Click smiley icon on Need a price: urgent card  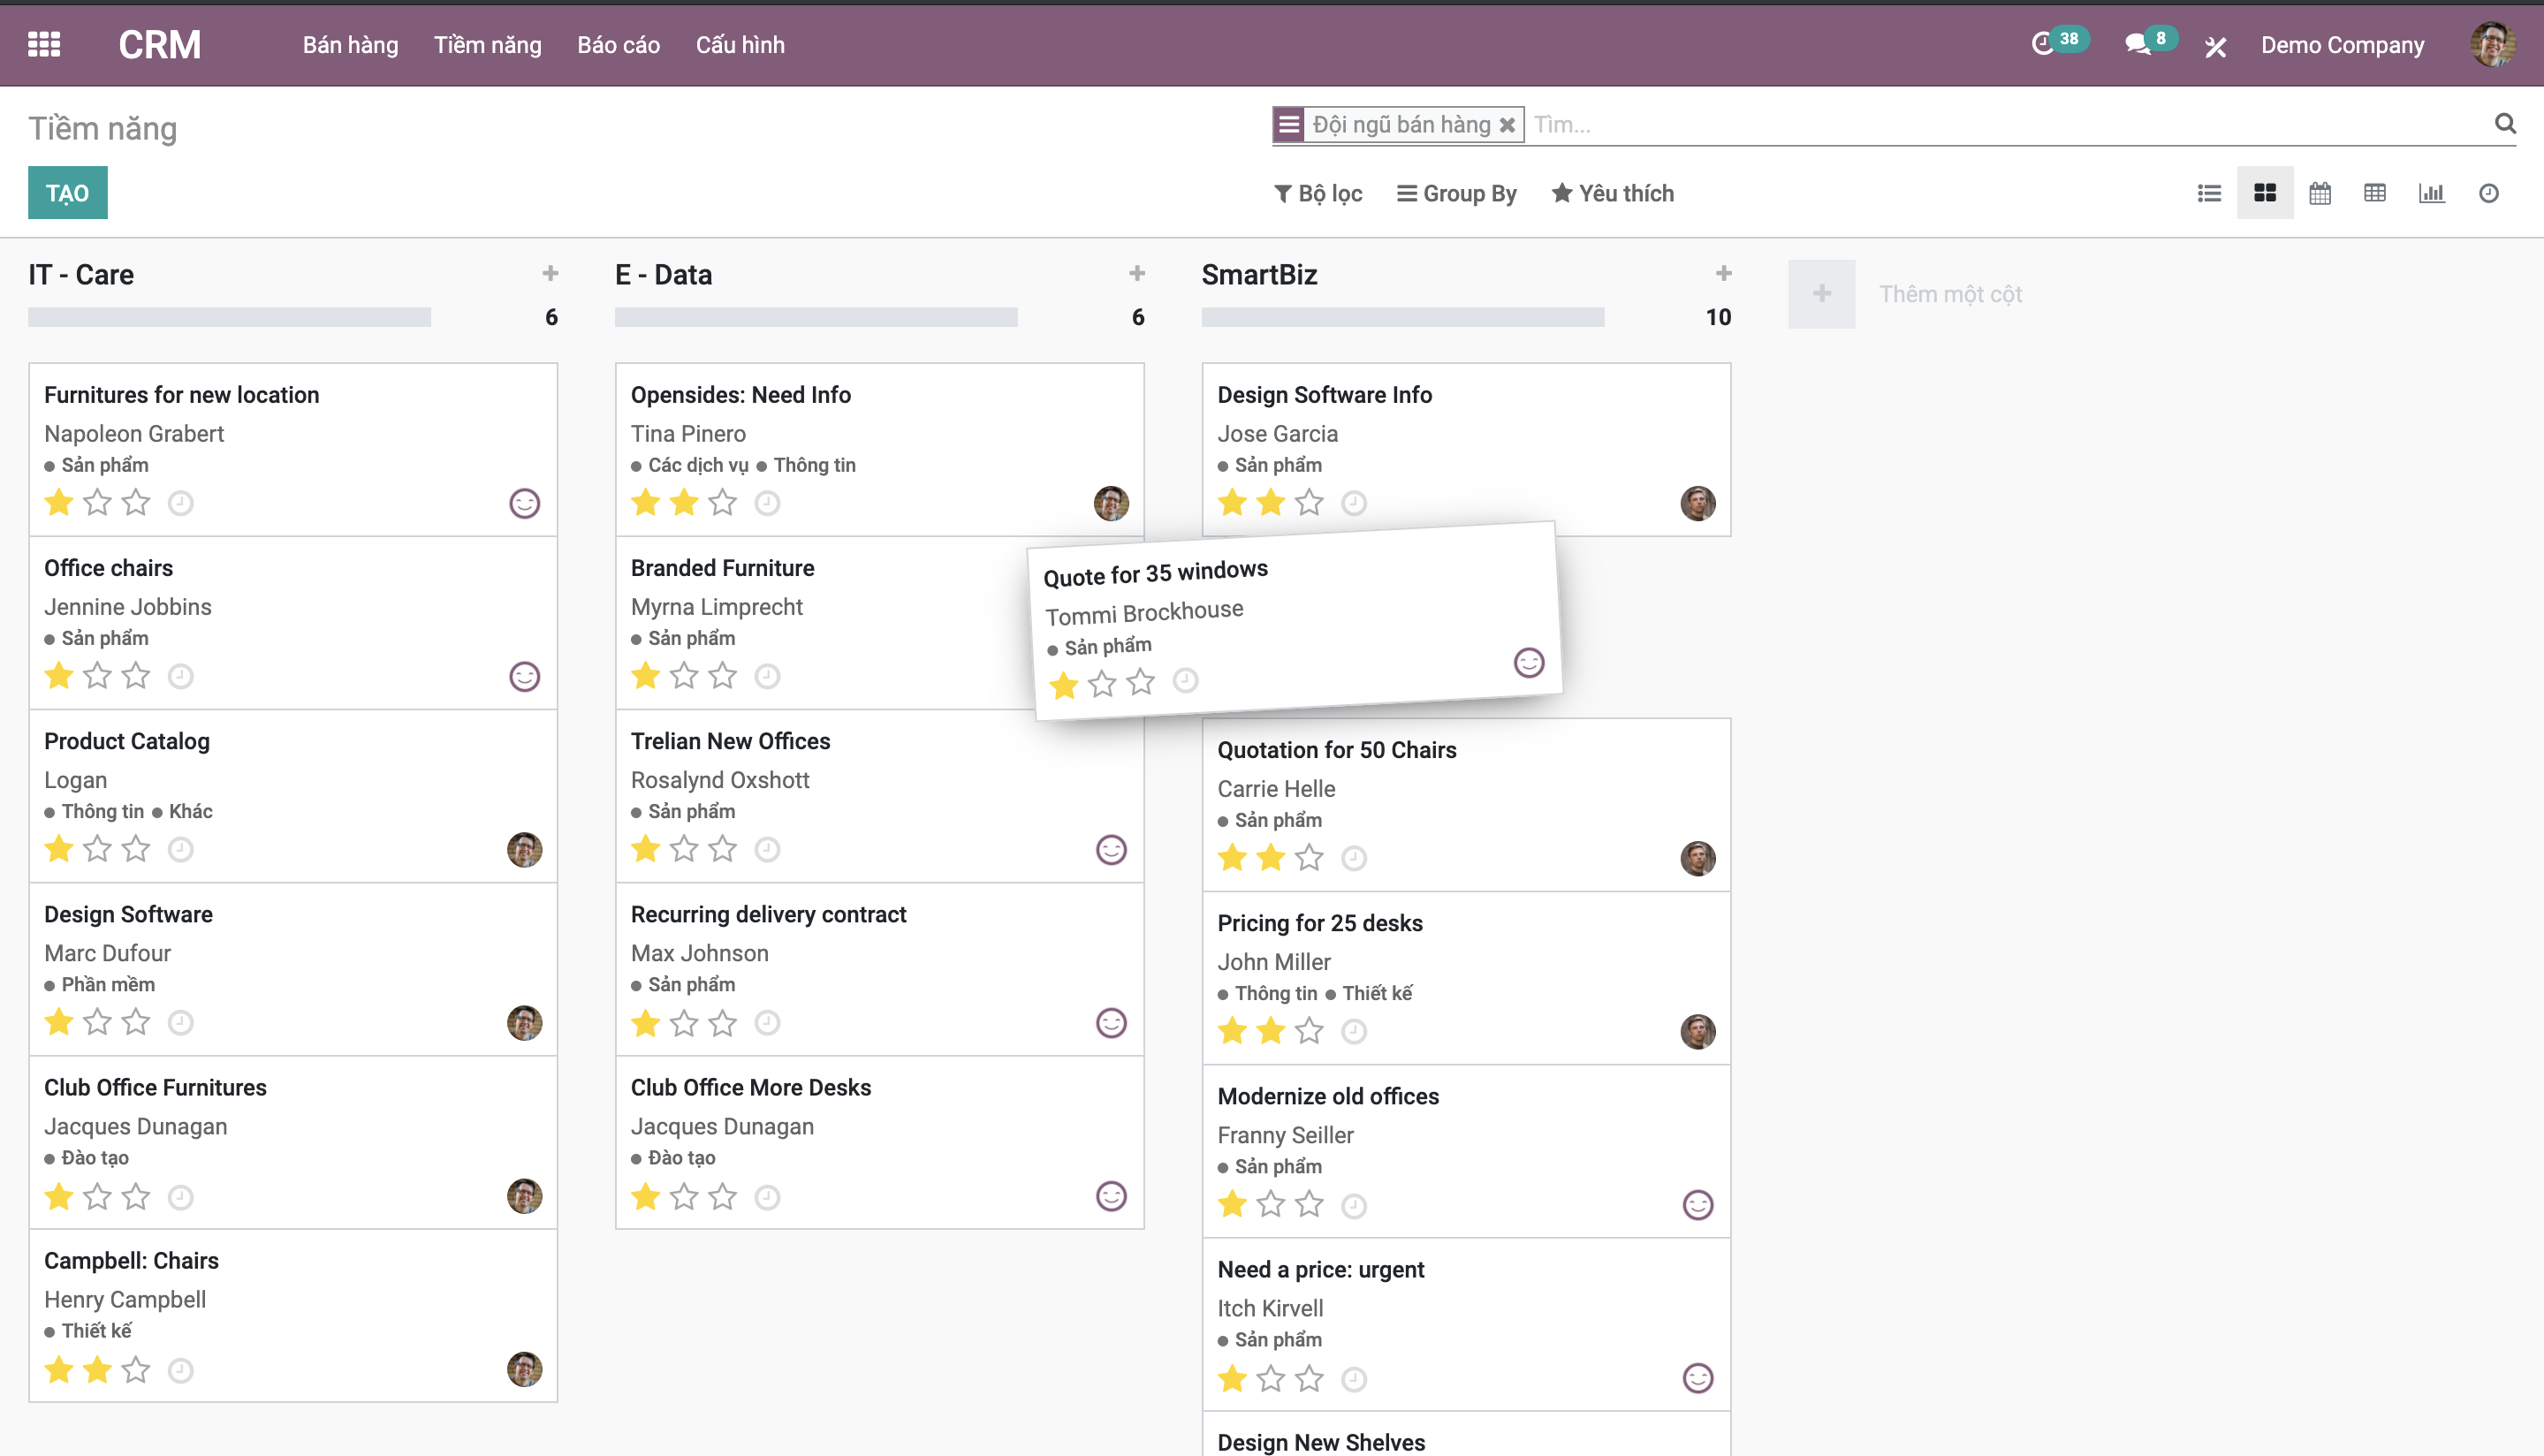(x=1698, y=1378)
